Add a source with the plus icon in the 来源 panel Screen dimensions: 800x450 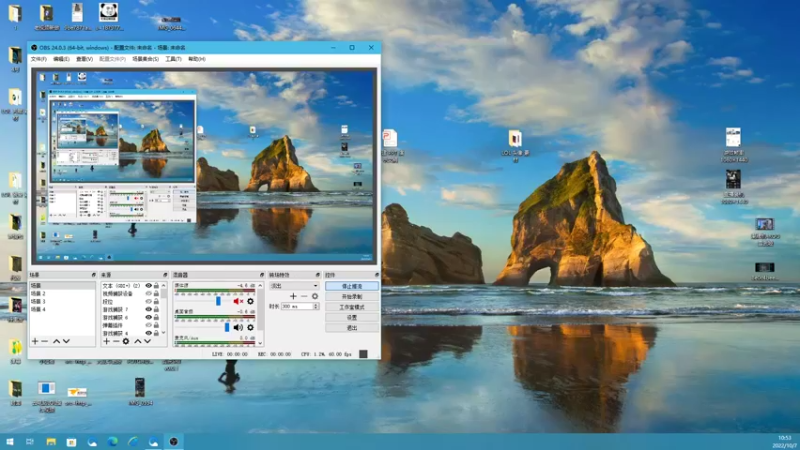106,341
